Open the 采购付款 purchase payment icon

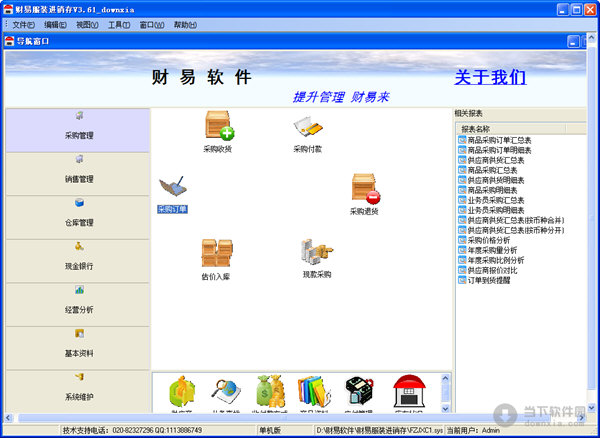(x=307, y=127)
